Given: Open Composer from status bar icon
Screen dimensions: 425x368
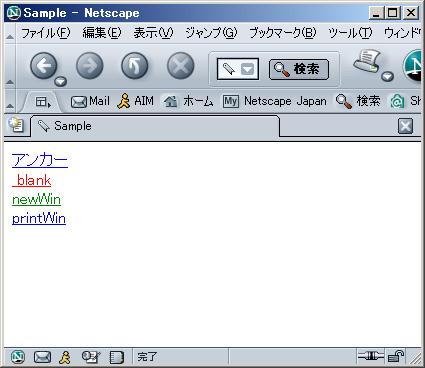Looking at the screenshot, I should [x=91, y=357].
